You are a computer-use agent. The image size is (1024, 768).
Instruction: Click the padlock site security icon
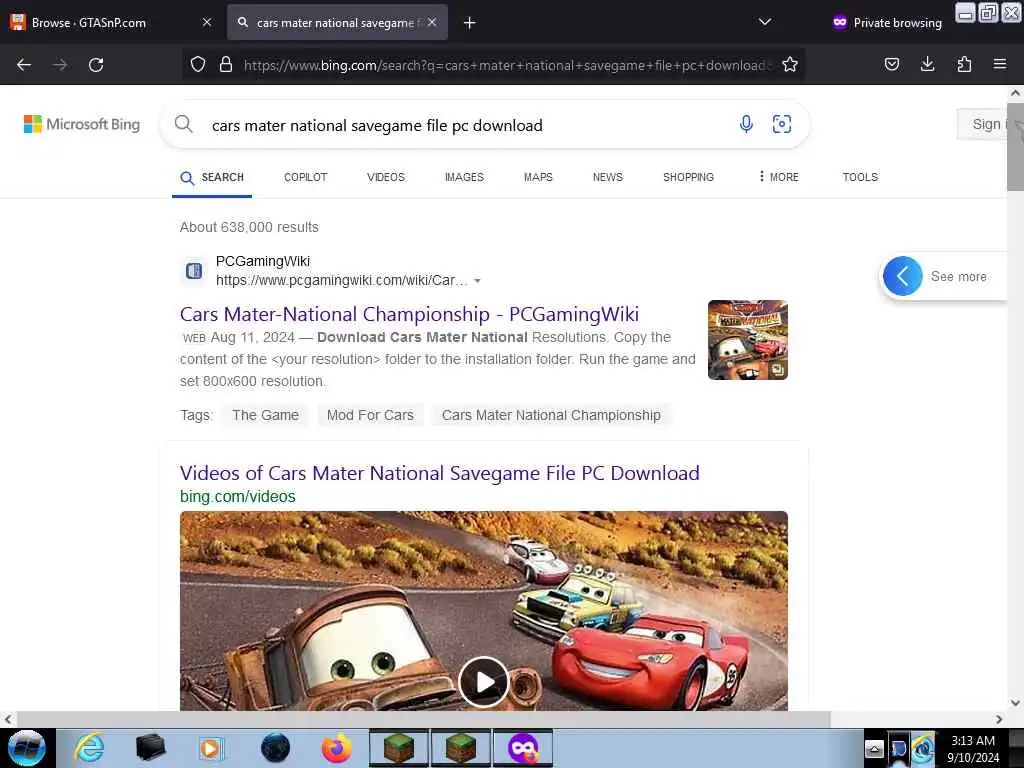[226, 64]
